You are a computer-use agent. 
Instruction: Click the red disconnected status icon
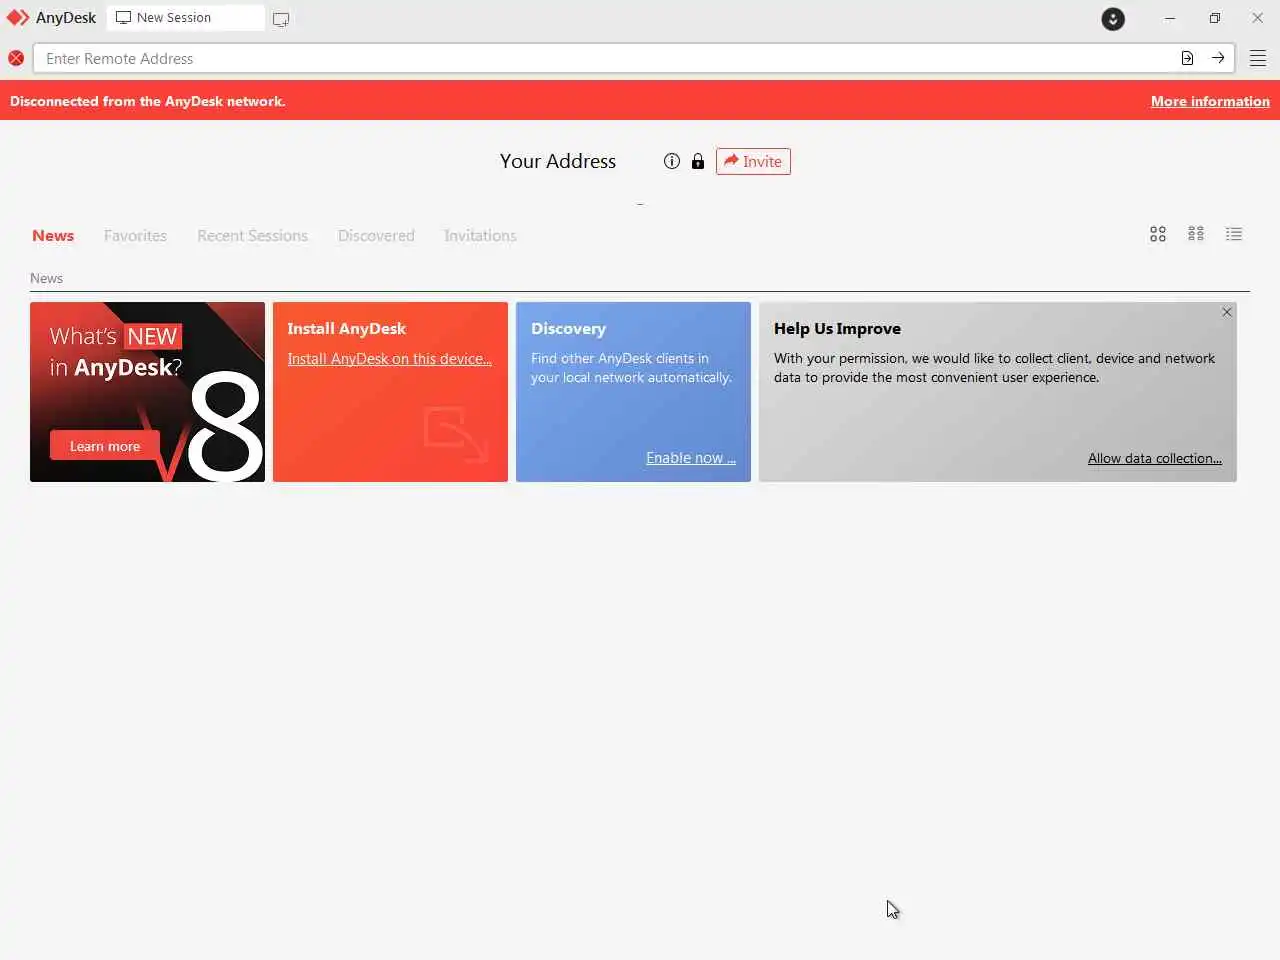tap(16, 58)
